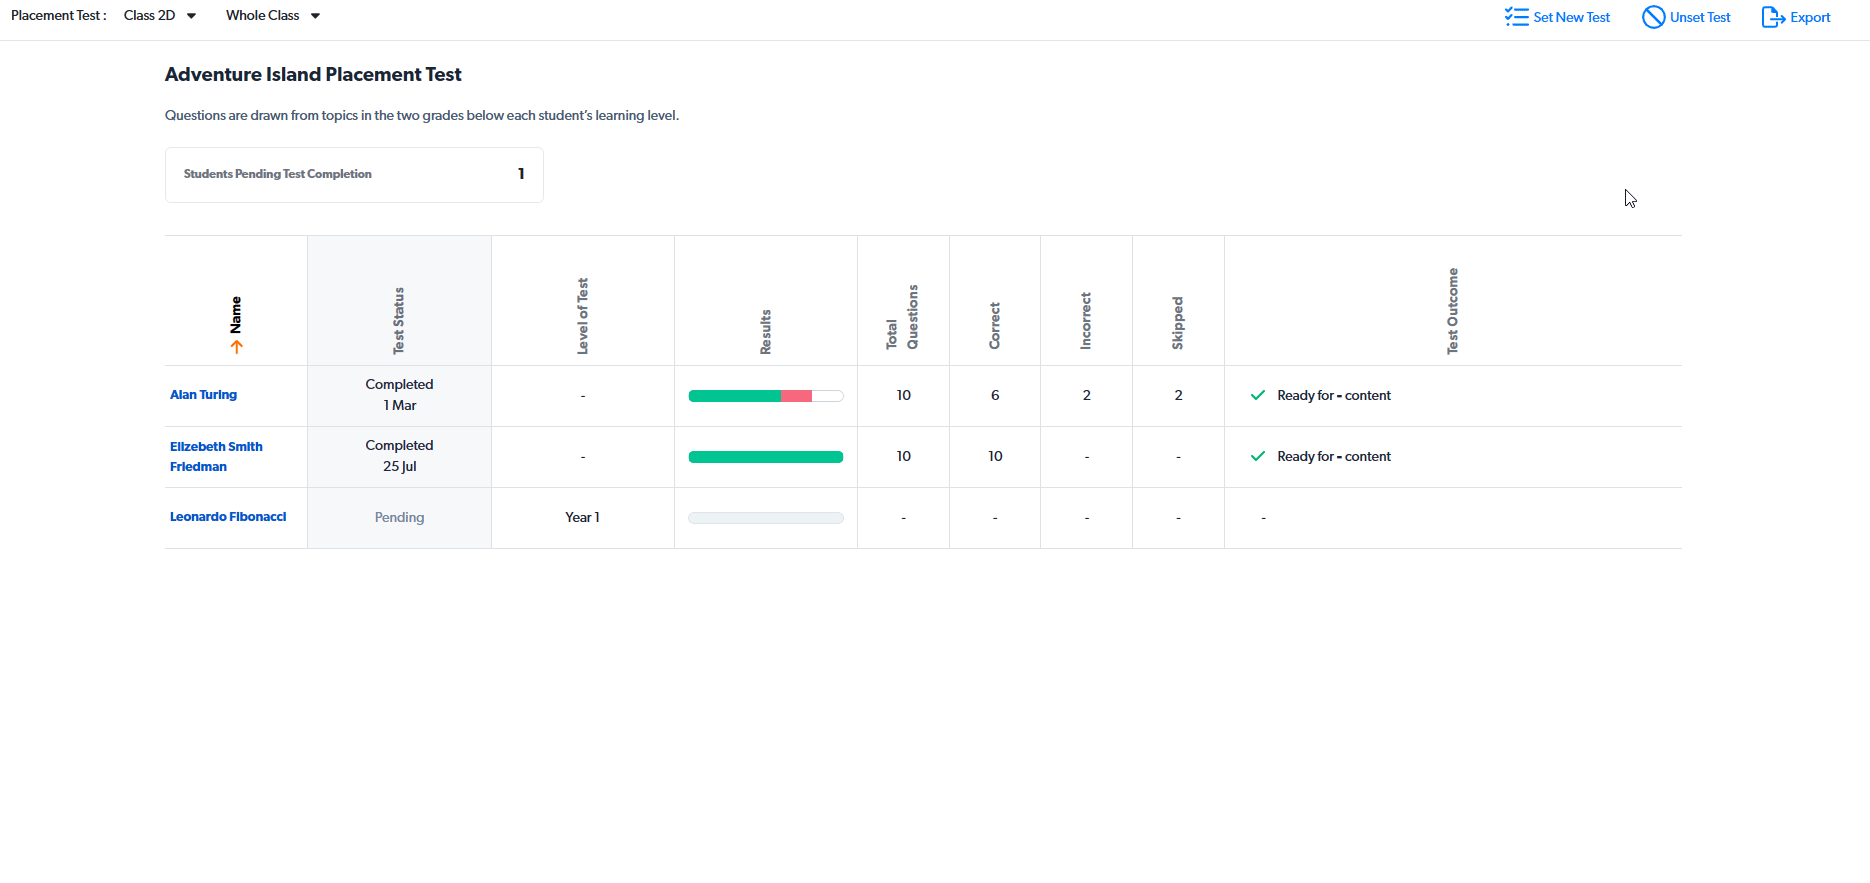Screen dimensions: 1870x883
Task: Click the Students Pending Test Completion card
Action: click(354, 175)
